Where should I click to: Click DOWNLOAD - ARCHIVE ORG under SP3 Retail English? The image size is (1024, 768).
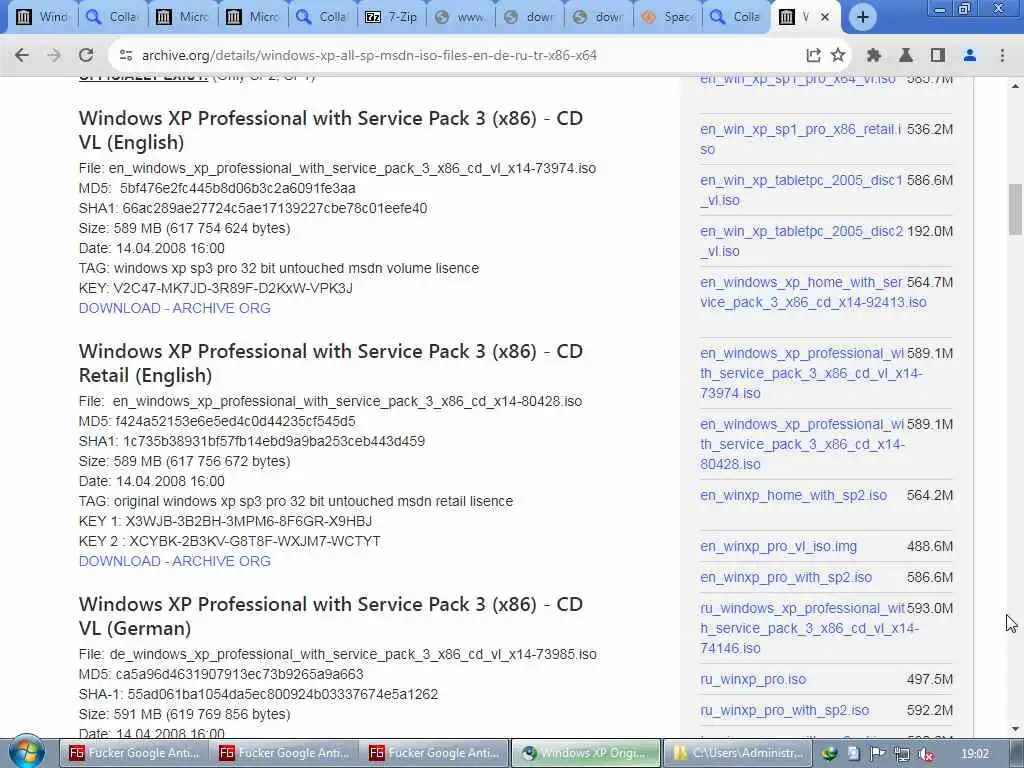click(x=174, y=561)
